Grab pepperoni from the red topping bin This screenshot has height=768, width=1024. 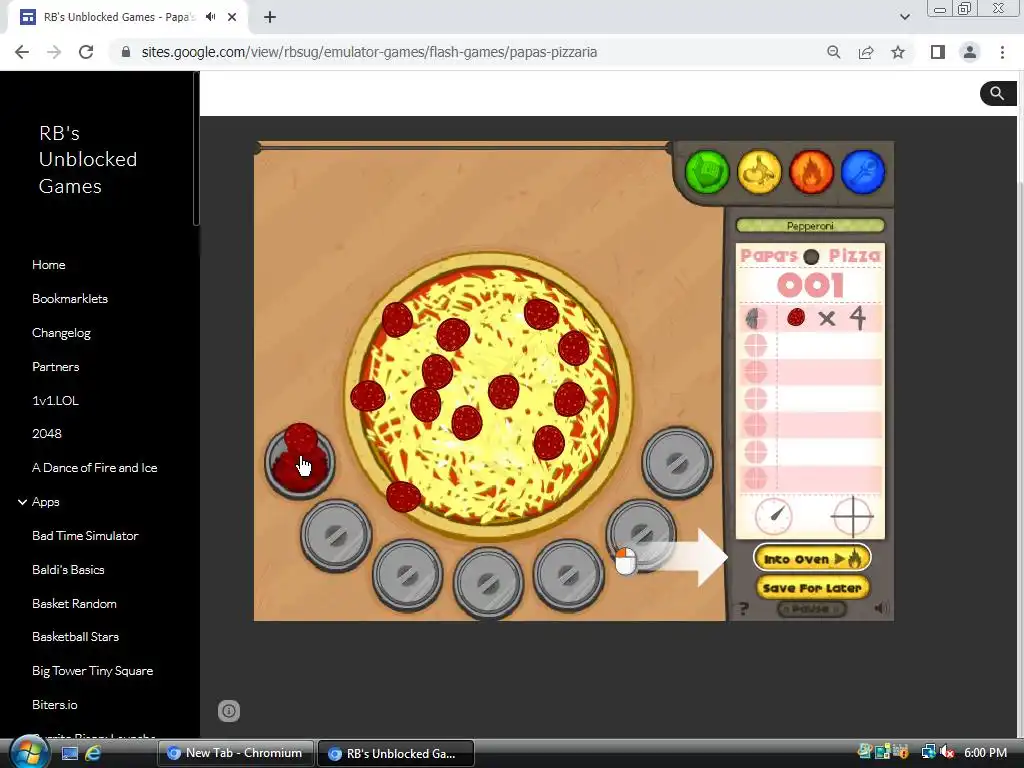click(300, 460)
